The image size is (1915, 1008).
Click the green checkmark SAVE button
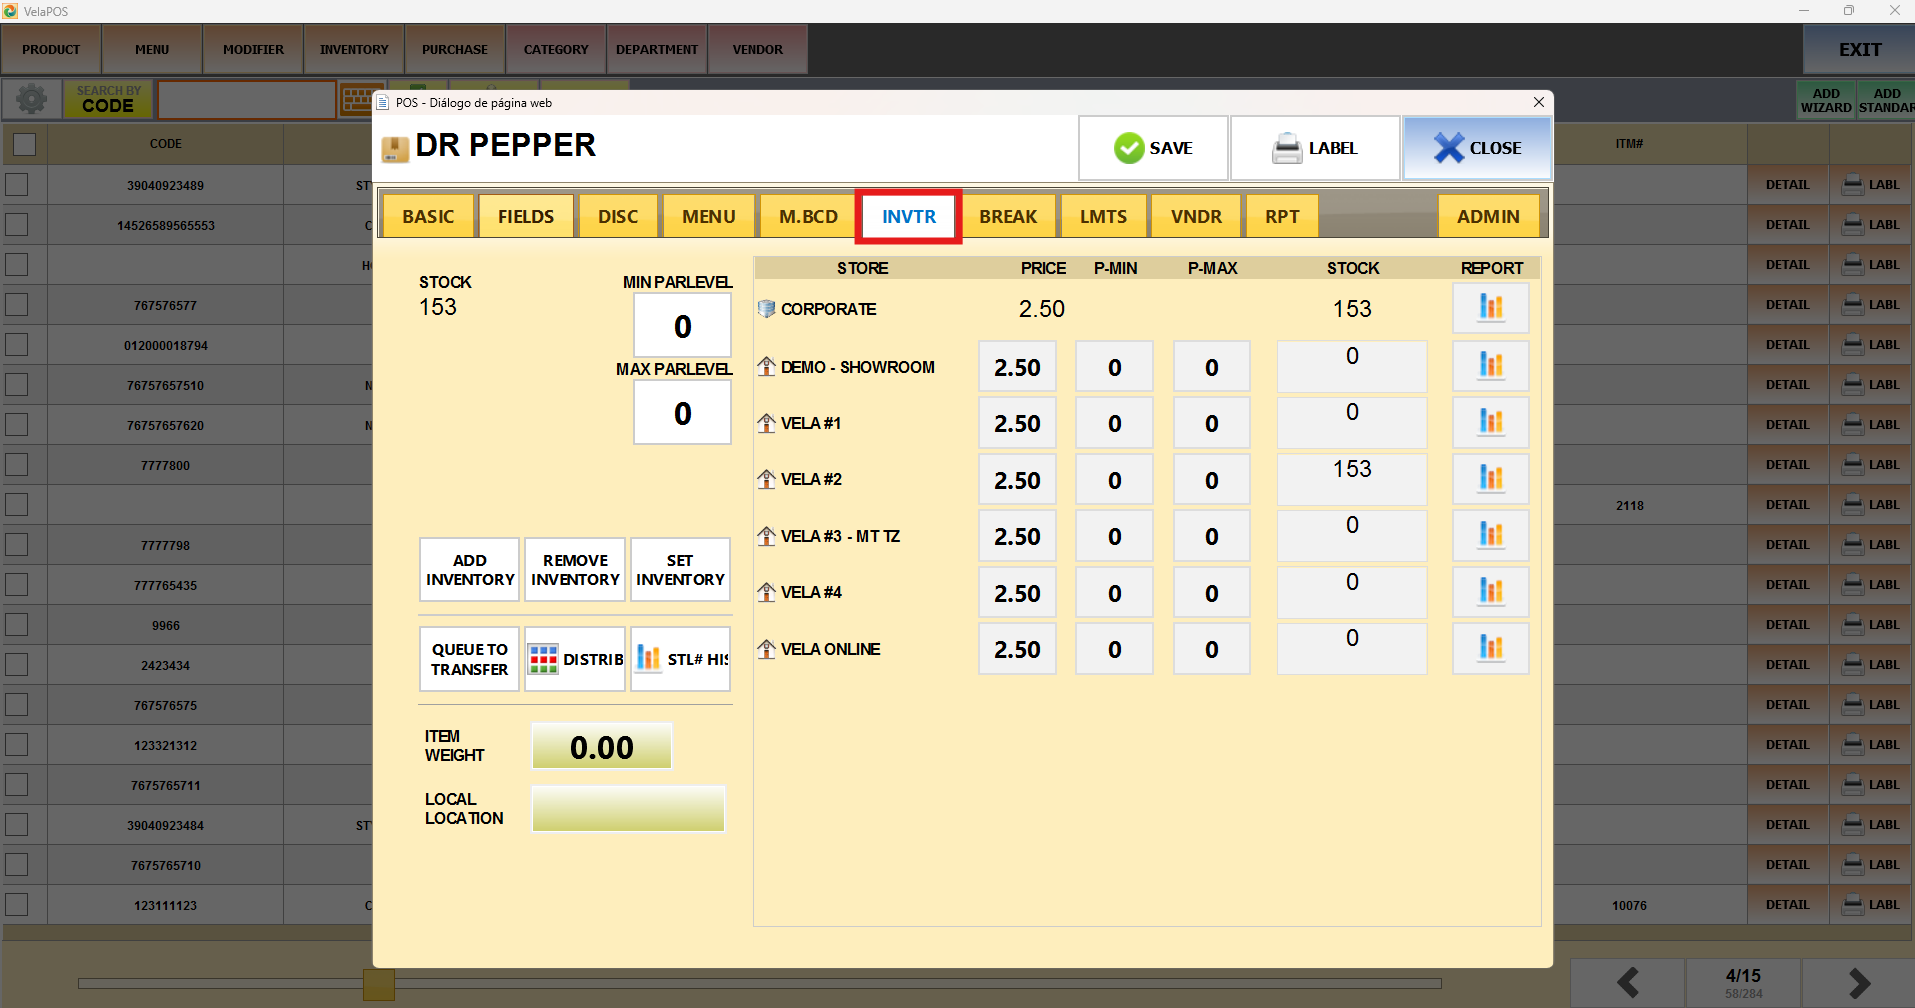pos(1153,148)
